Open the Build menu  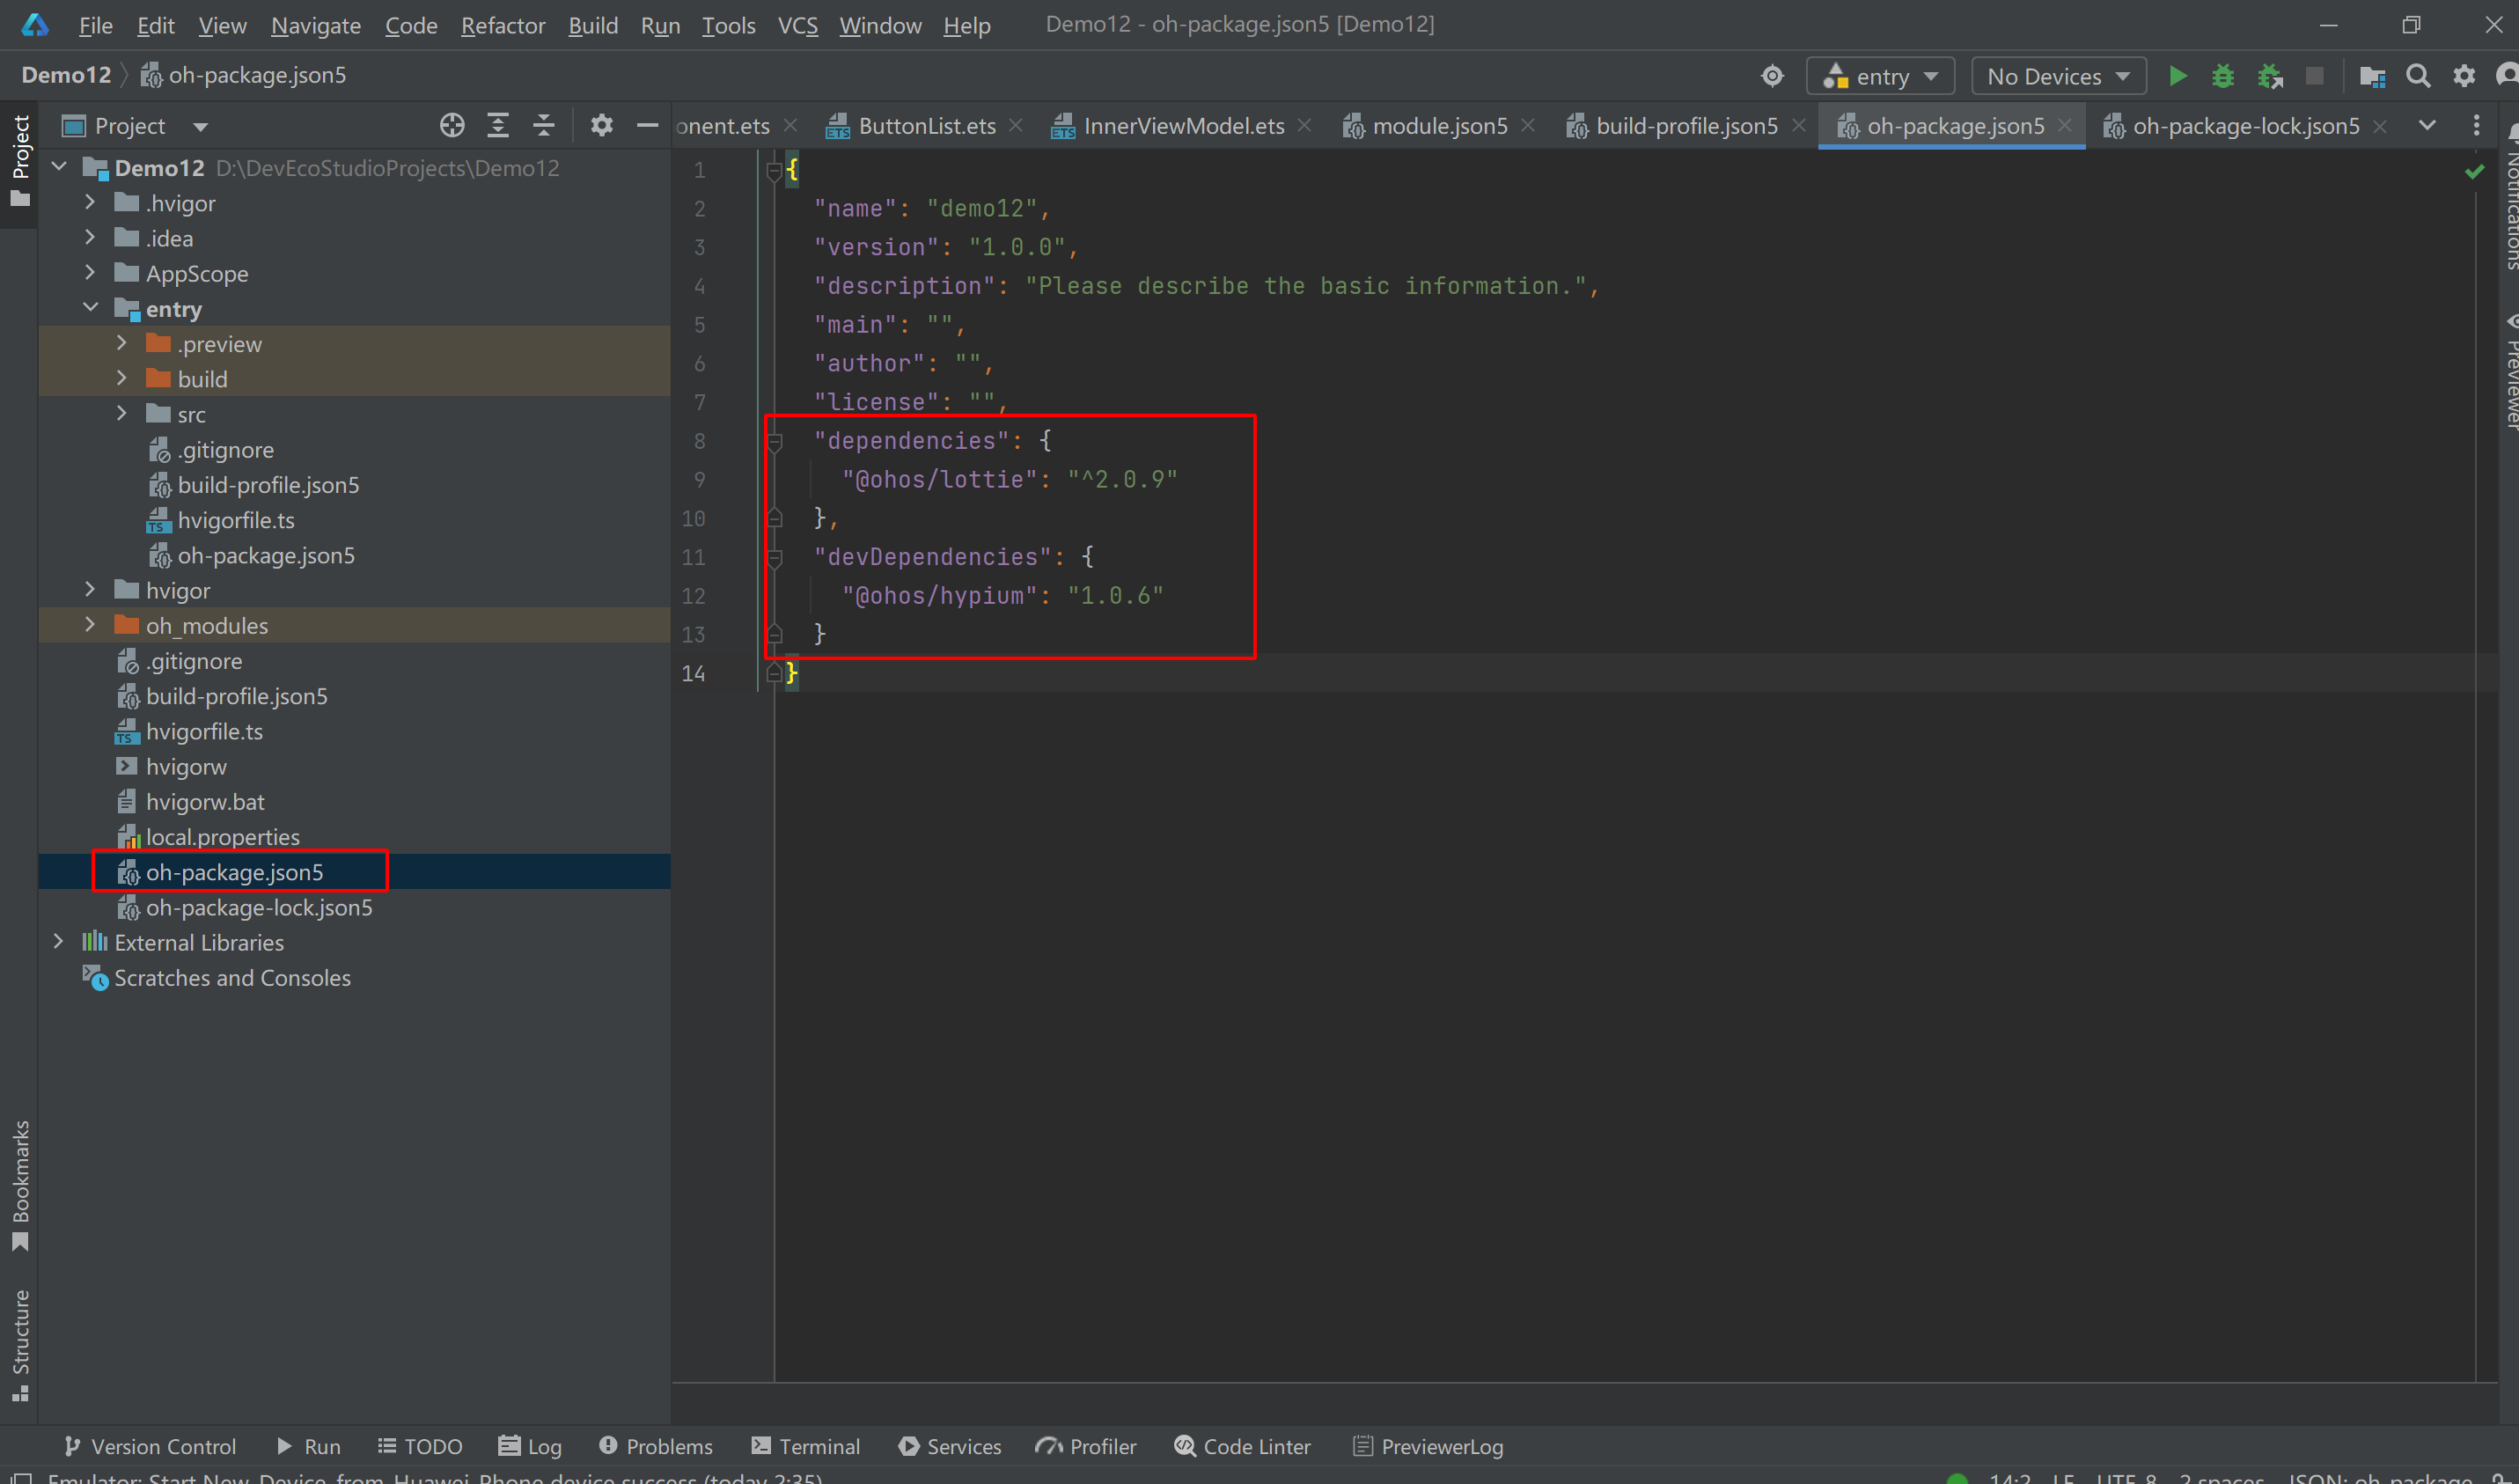coord(593,25)
